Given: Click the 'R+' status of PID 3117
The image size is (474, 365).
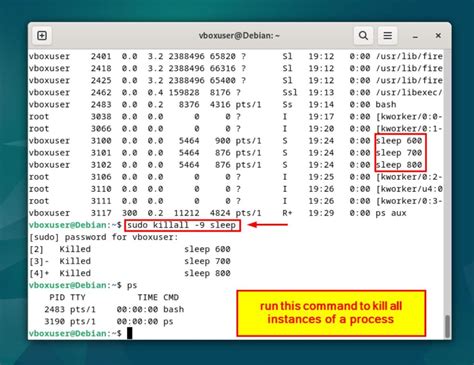Looking at the screenshot, I should [x=287, y=213].
